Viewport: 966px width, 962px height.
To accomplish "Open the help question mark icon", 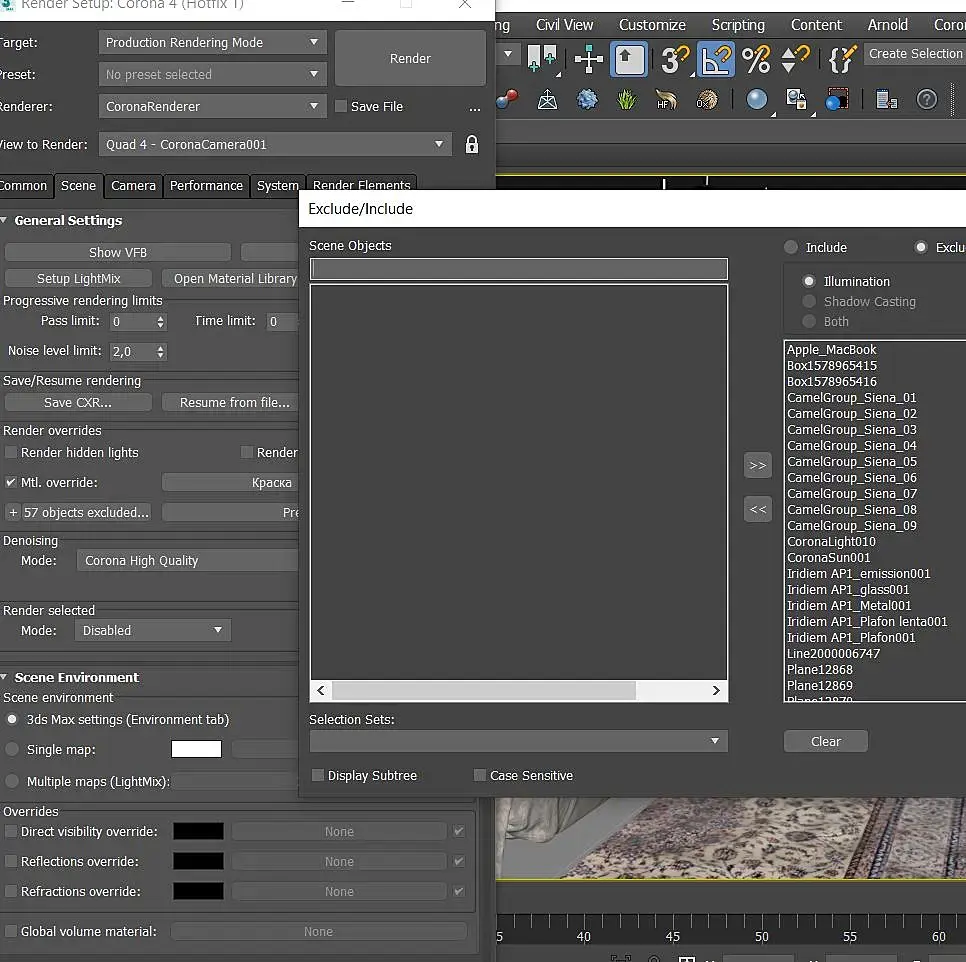I will [927, 99].
